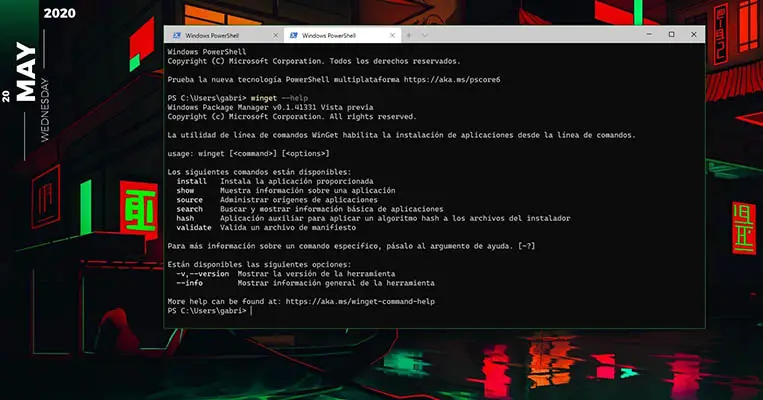
Task: Click PowerShell icon on the active tab
Action: point(293,36)
